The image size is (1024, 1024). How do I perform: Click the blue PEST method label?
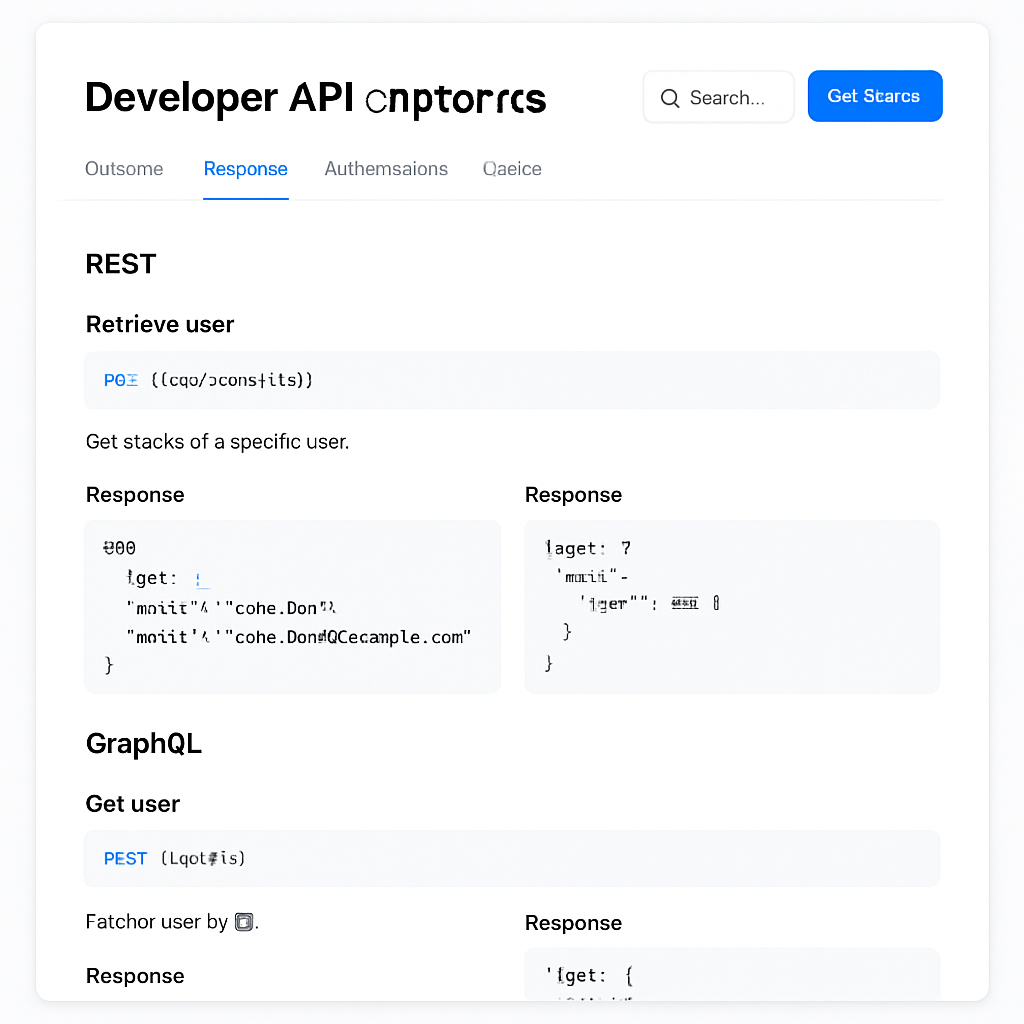125,858
